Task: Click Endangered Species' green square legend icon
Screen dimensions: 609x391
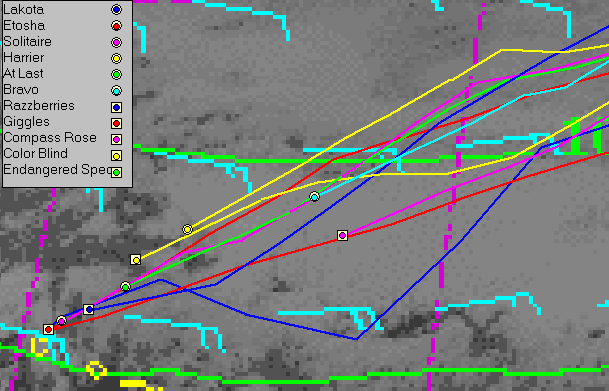Action: point(116,172)
